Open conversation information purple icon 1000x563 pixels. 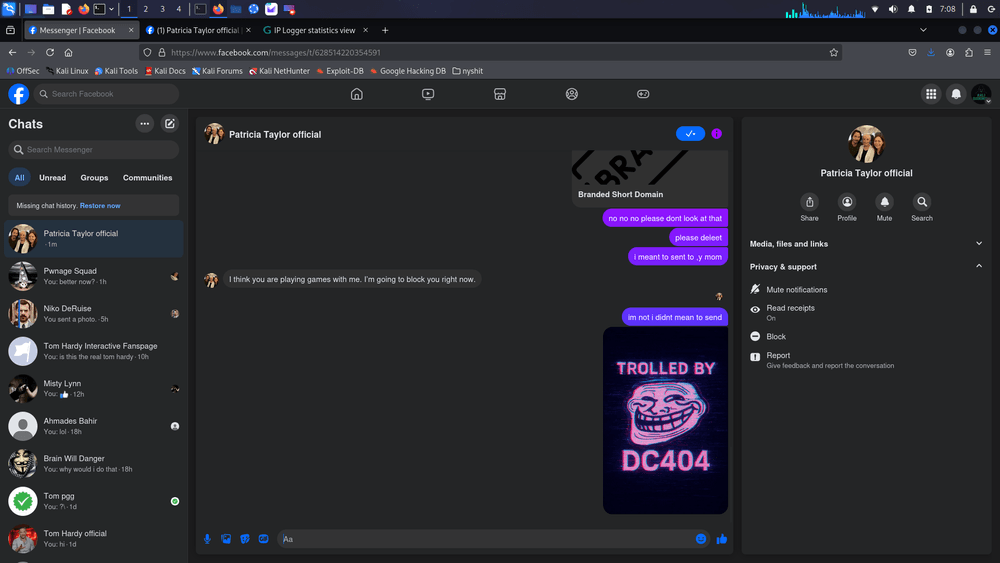(717, 134)
